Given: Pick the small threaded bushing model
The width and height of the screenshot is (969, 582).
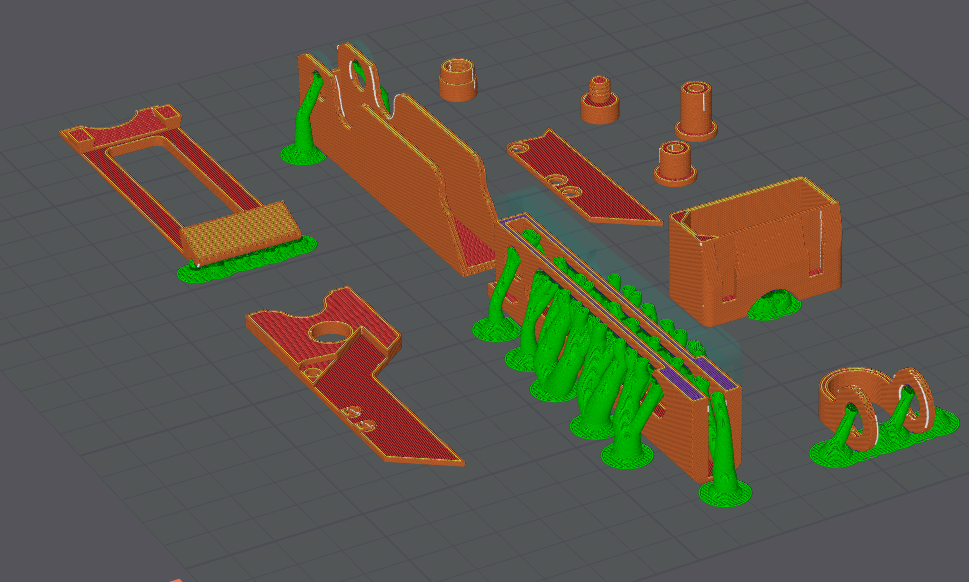Looking at the screenshot, I should point(600,101).
